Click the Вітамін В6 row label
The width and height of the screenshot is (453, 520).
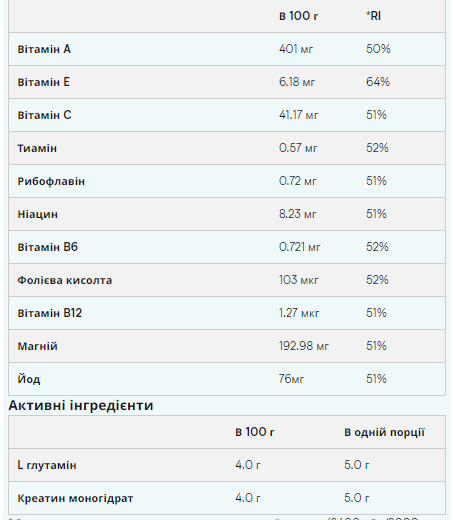(48, 247)
